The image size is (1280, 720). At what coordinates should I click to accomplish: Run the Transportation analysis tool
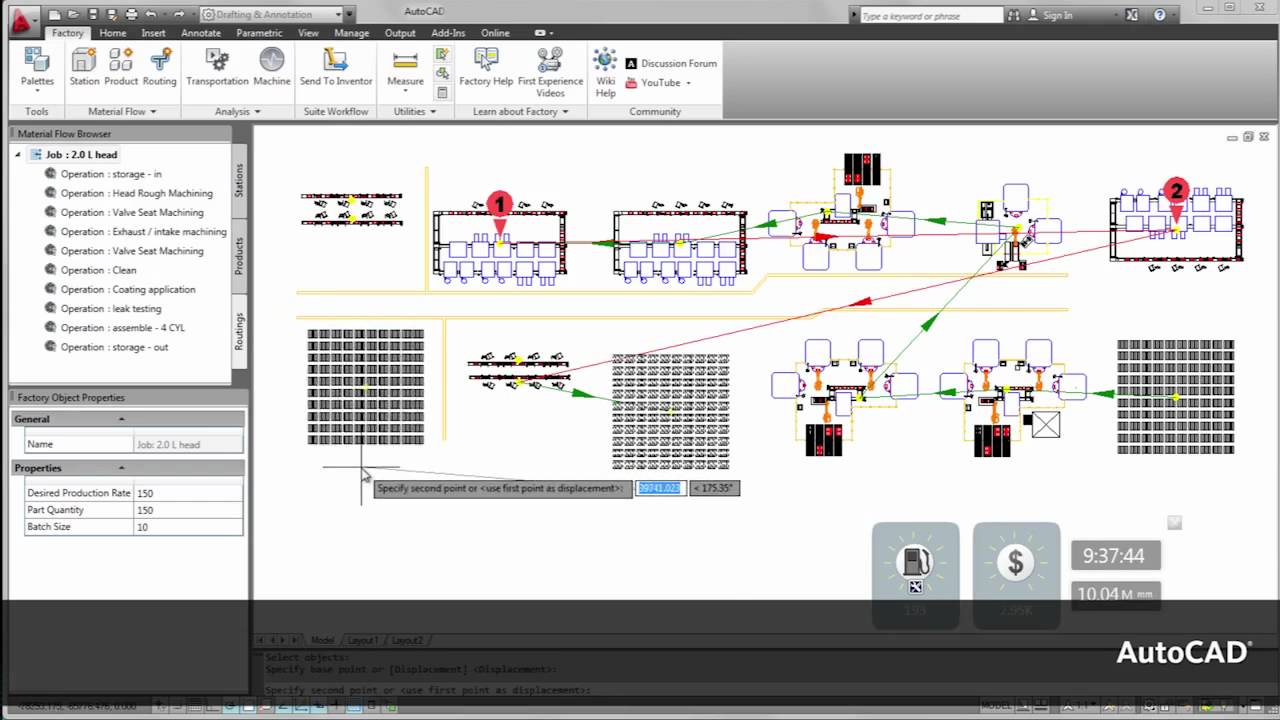pos(217,67)
